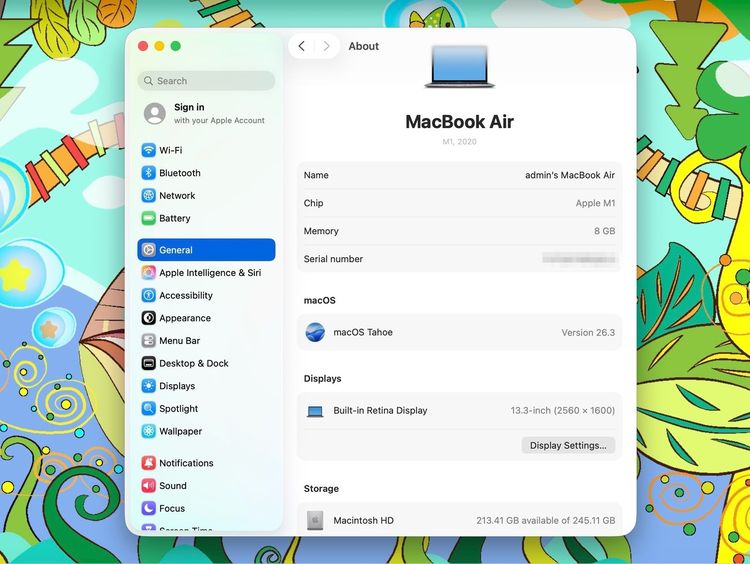The image size is (750, 564).
Task: Click the Apple Intelligence & Siri icon
Action: pos(149,273)
